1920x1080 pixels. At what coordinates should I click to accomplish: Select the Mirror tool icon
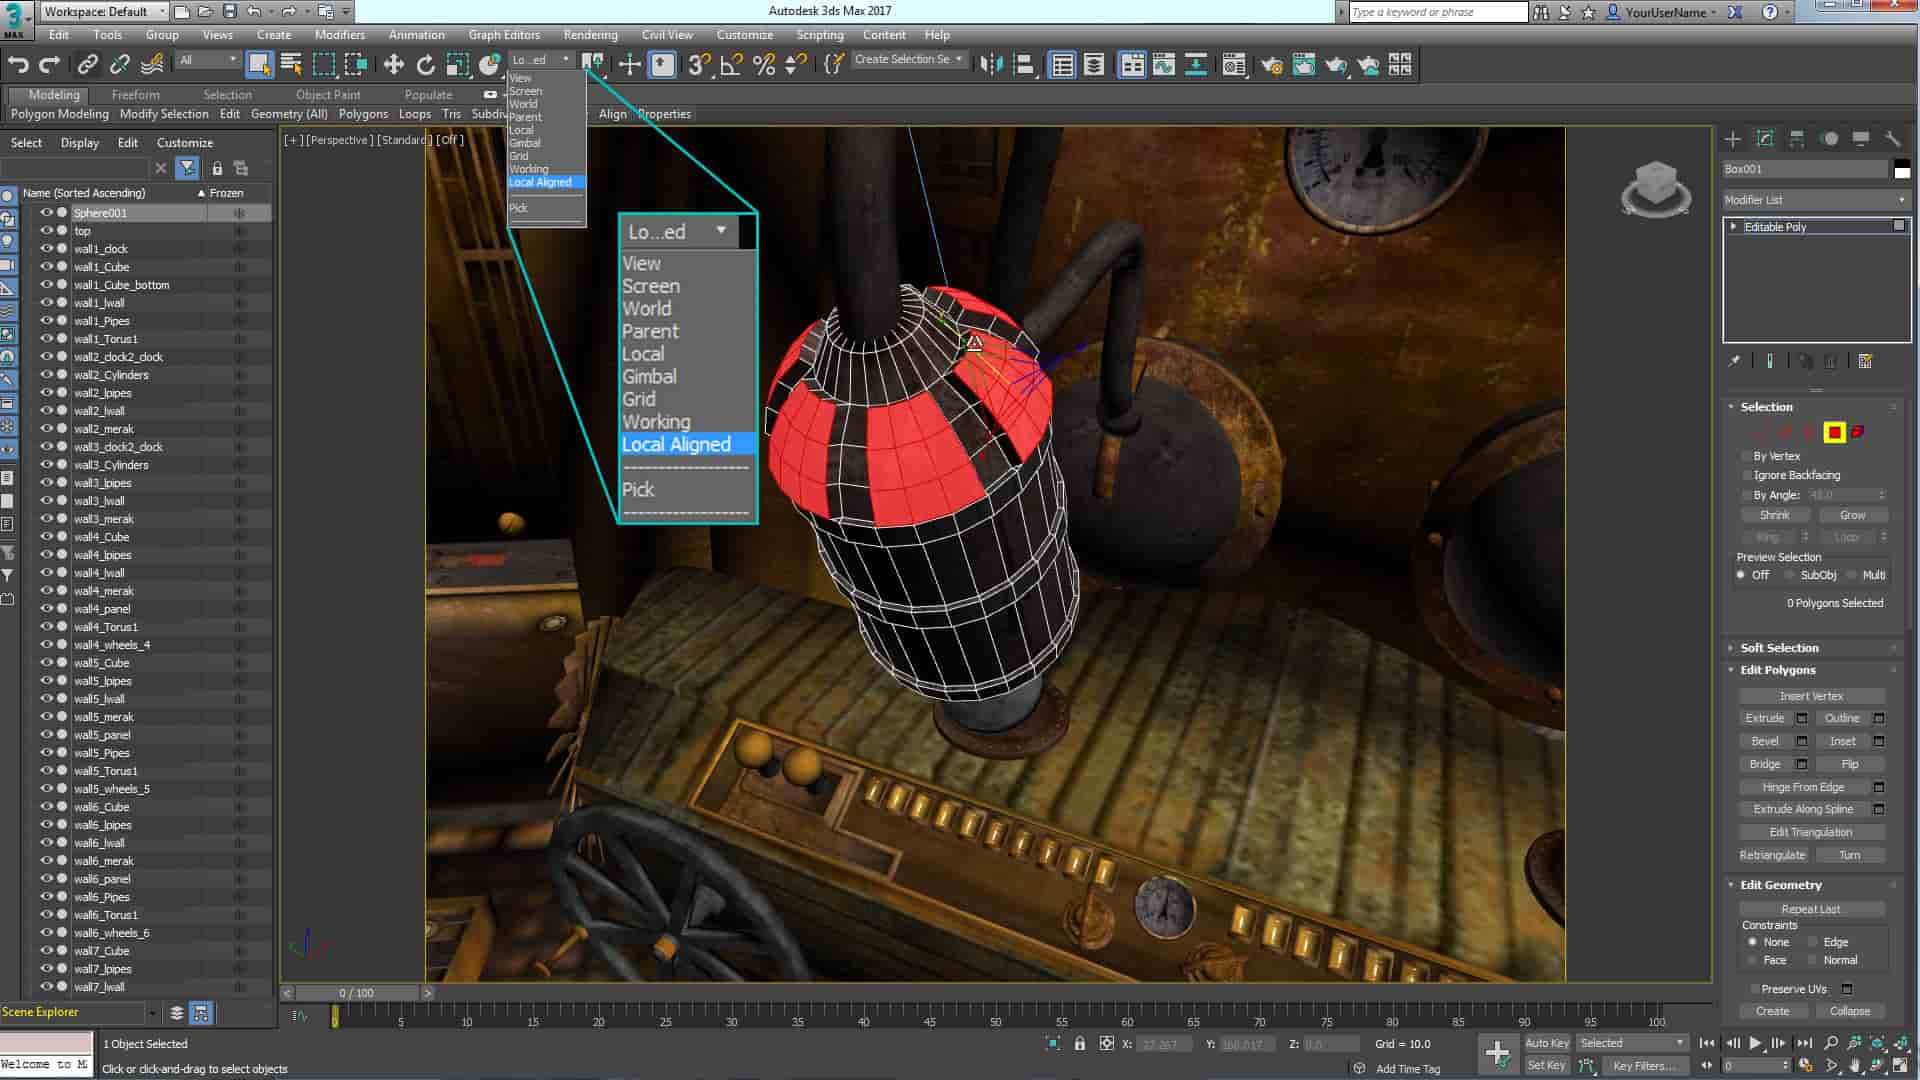[x=992, y=64]
